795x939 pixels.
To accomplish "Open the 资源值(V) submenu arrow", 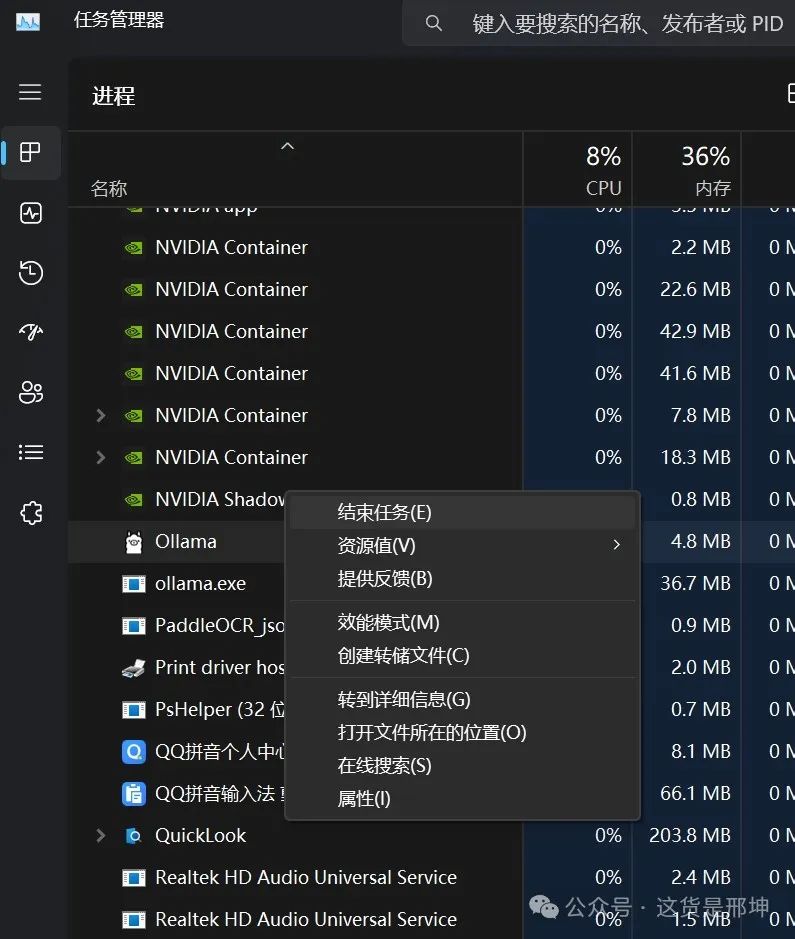I will (617, 544).
